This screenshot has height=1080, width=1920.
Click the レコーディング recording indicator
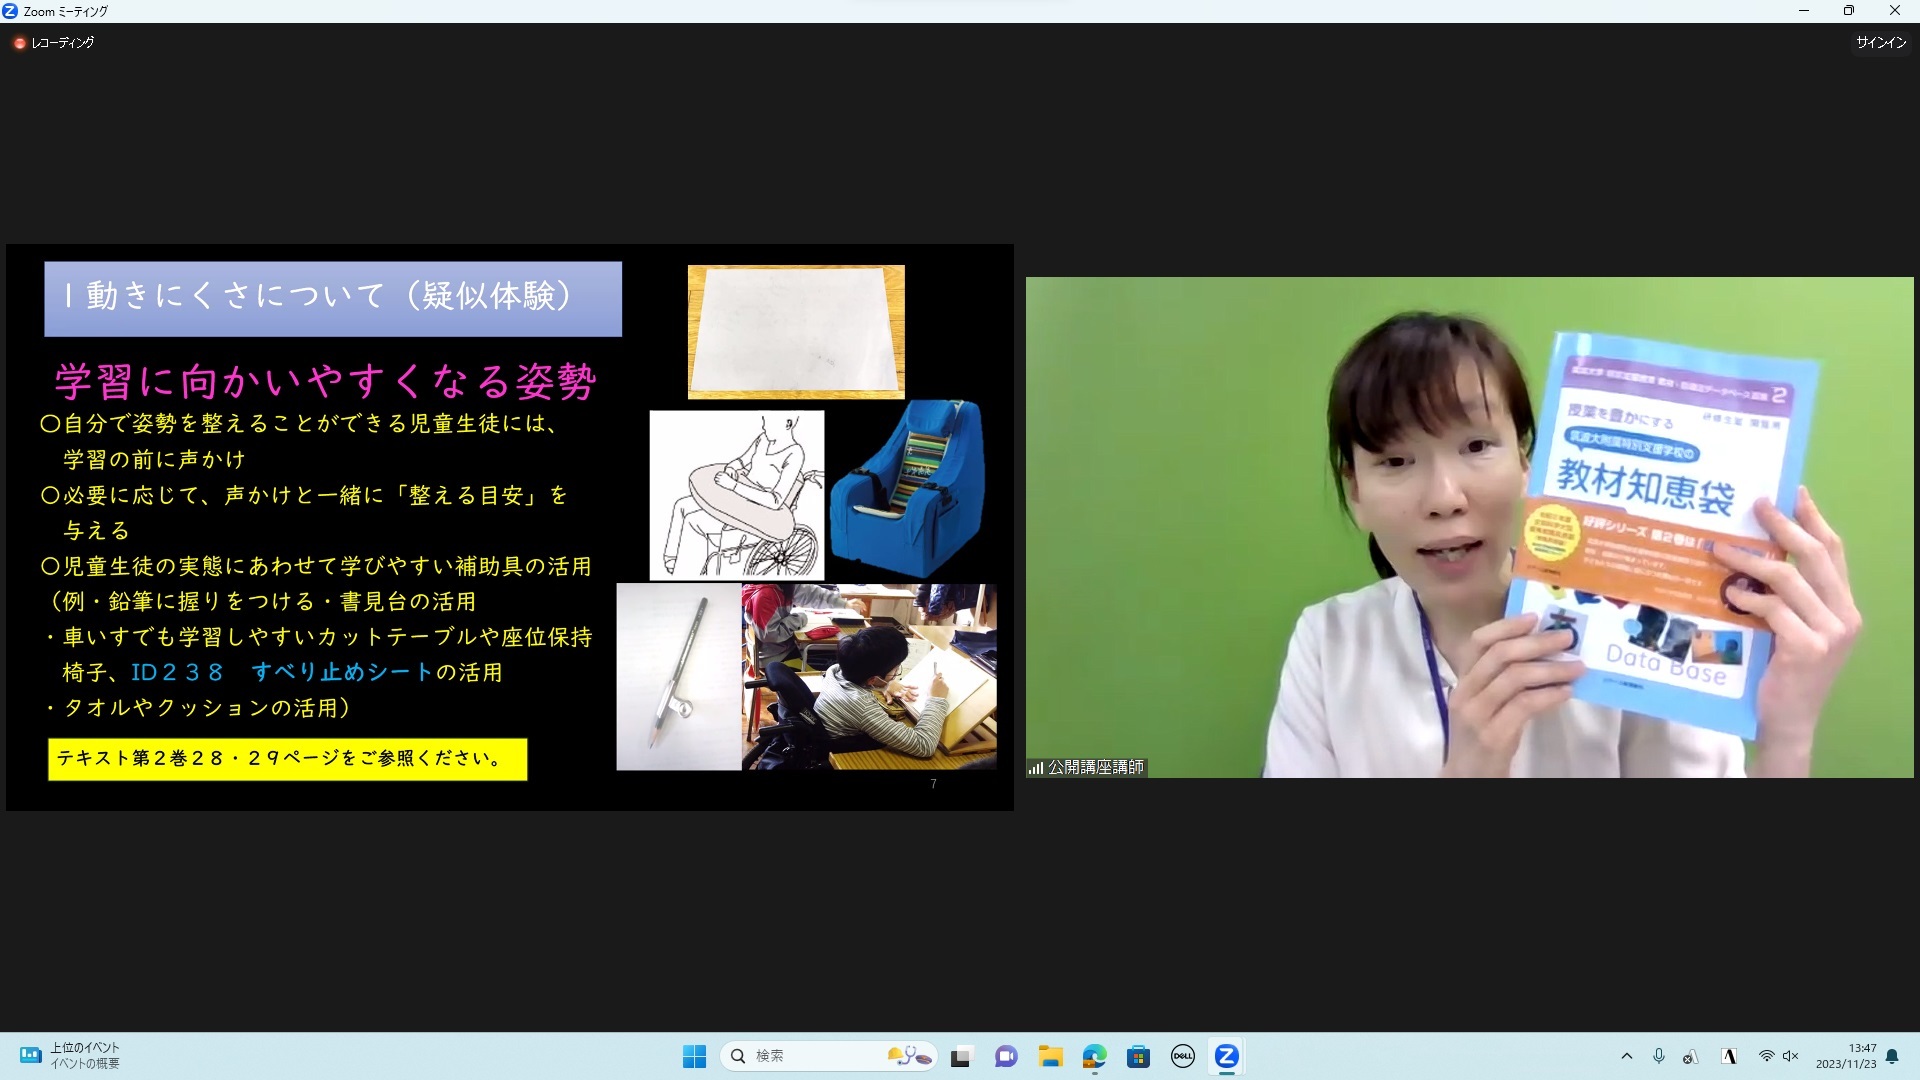point(55,43)
